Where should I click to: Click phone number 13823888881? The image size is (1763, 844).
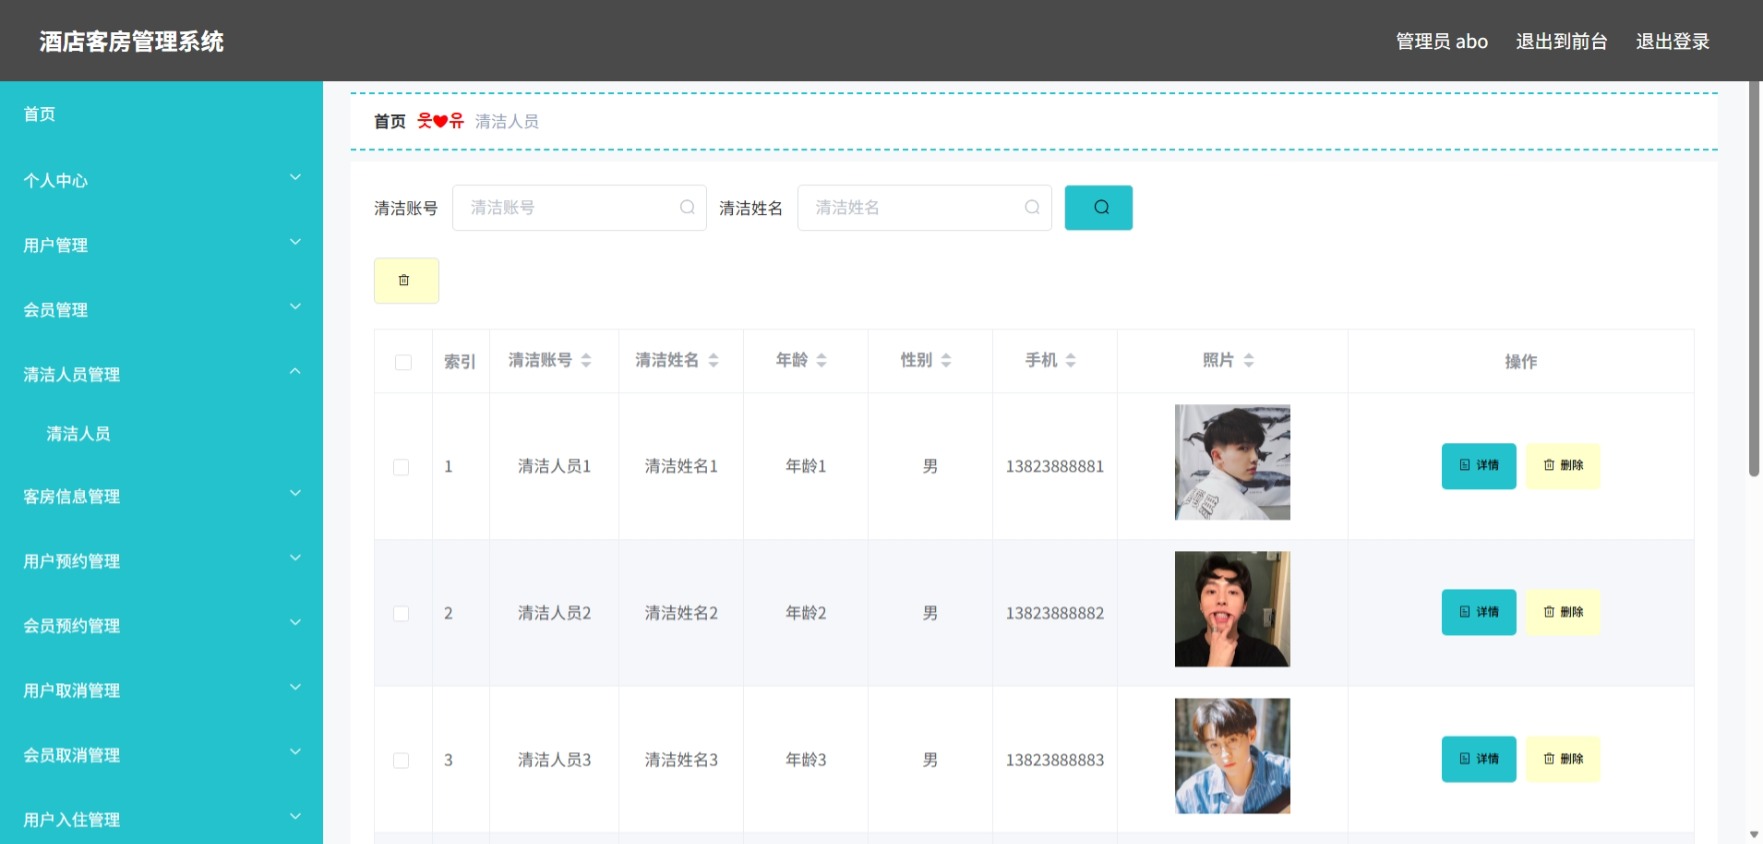click(1055, 467)
